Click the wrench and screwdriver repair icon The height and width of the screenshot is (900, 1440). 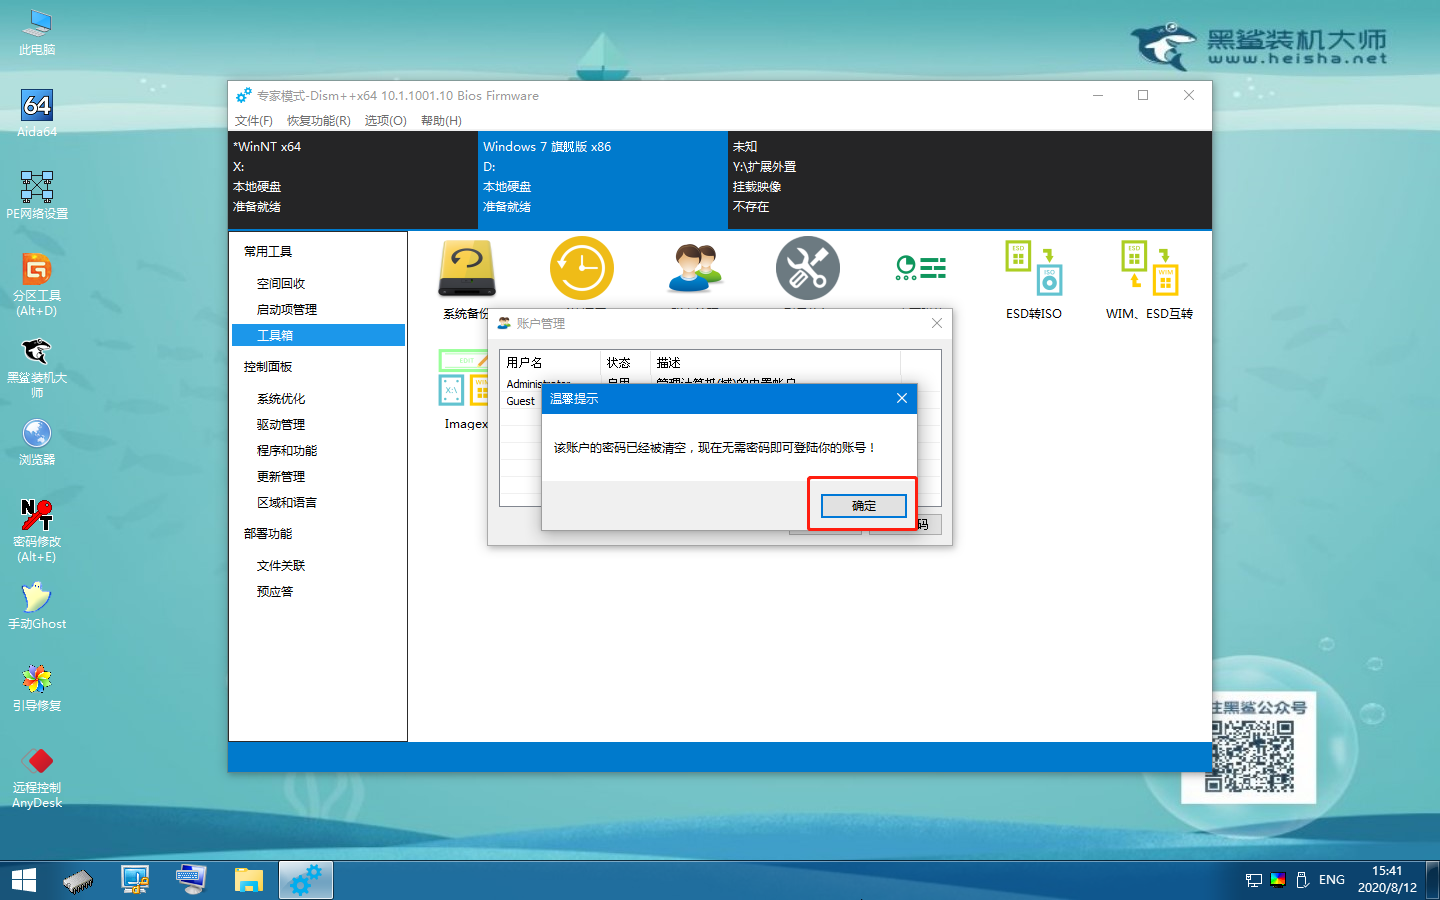tap(808, 268)
